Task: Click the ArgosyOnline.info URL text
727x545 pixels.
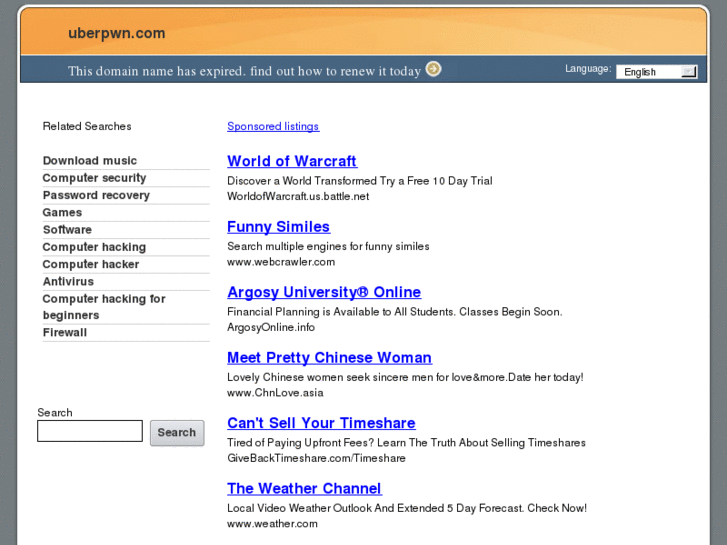Action: click(271, 327)
